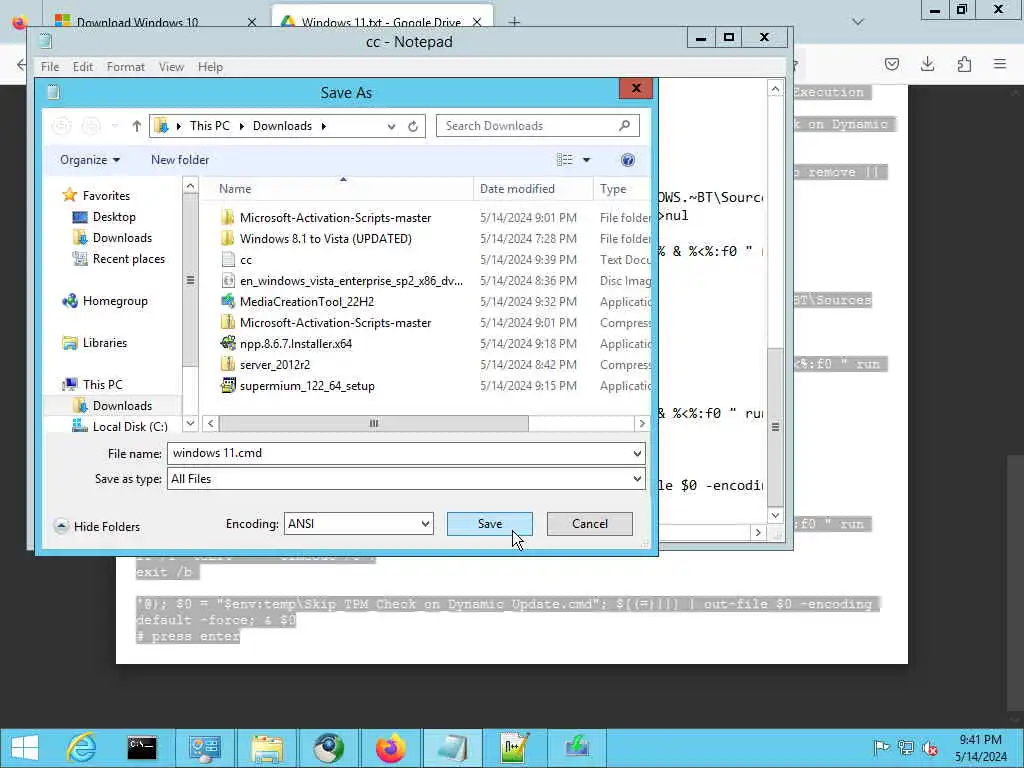Open Firefox downloads arrow icon
Screen dimensions: 1024x768
pyautogui.click(x=927, y=64)
